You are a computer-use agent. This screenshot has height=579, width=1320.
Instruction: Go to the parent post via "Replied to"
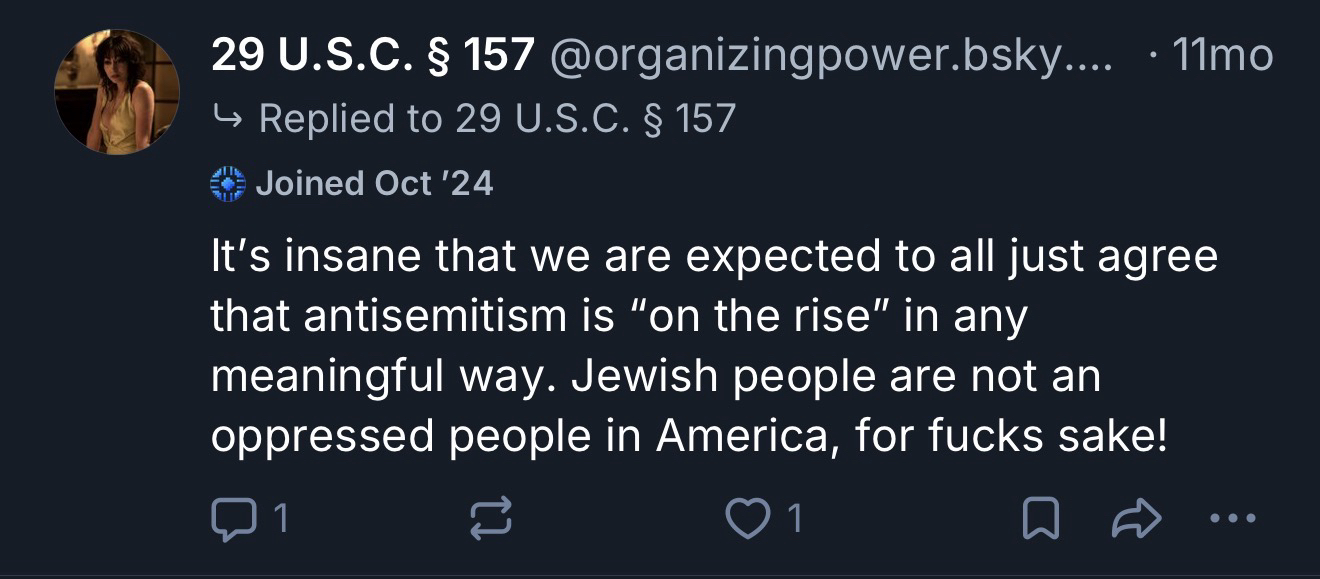click(x=497, y=119)
